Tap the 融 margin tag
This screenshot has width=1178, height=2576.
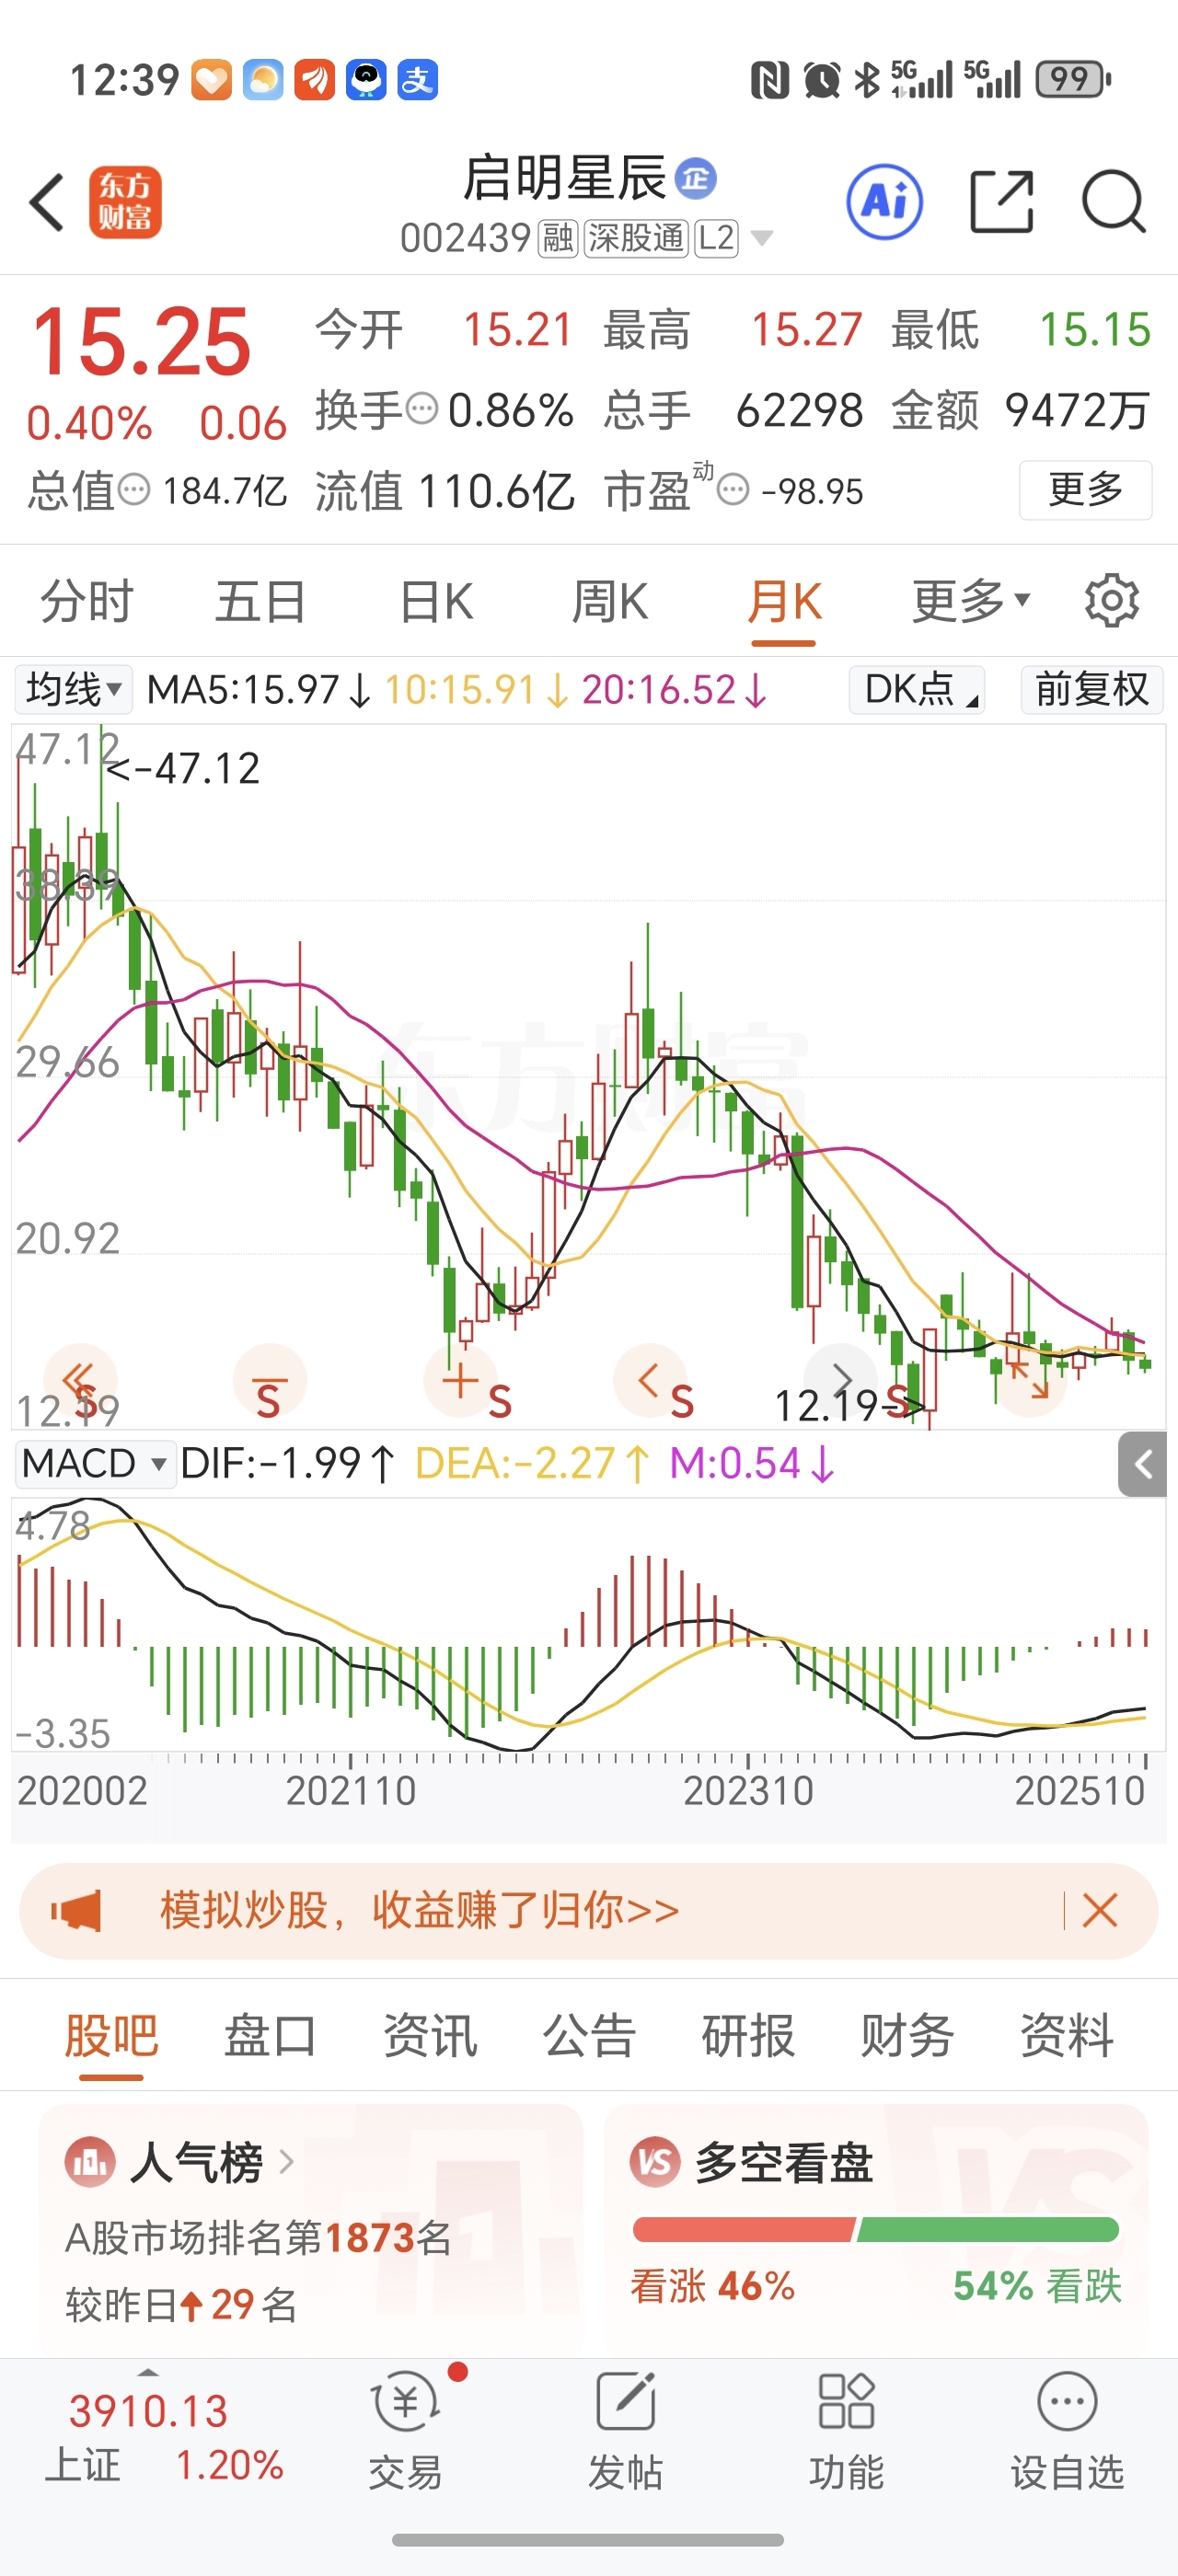pos(558,238)
